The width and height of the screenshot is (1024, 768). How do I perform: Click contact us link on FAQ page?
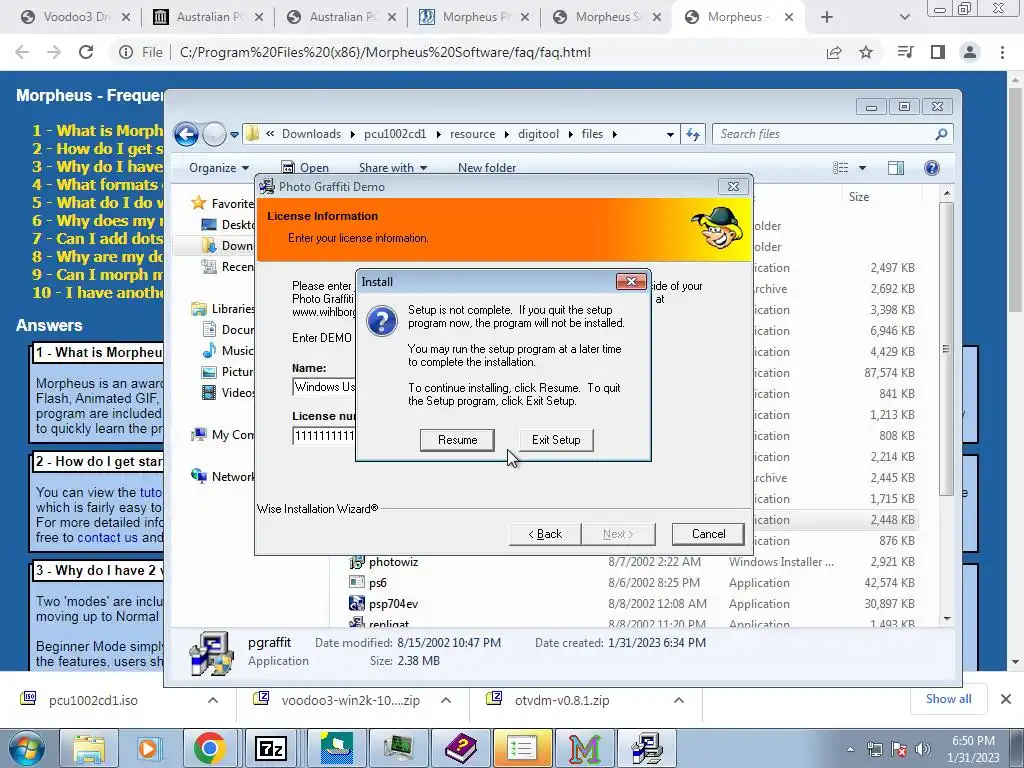click(108, 537)
